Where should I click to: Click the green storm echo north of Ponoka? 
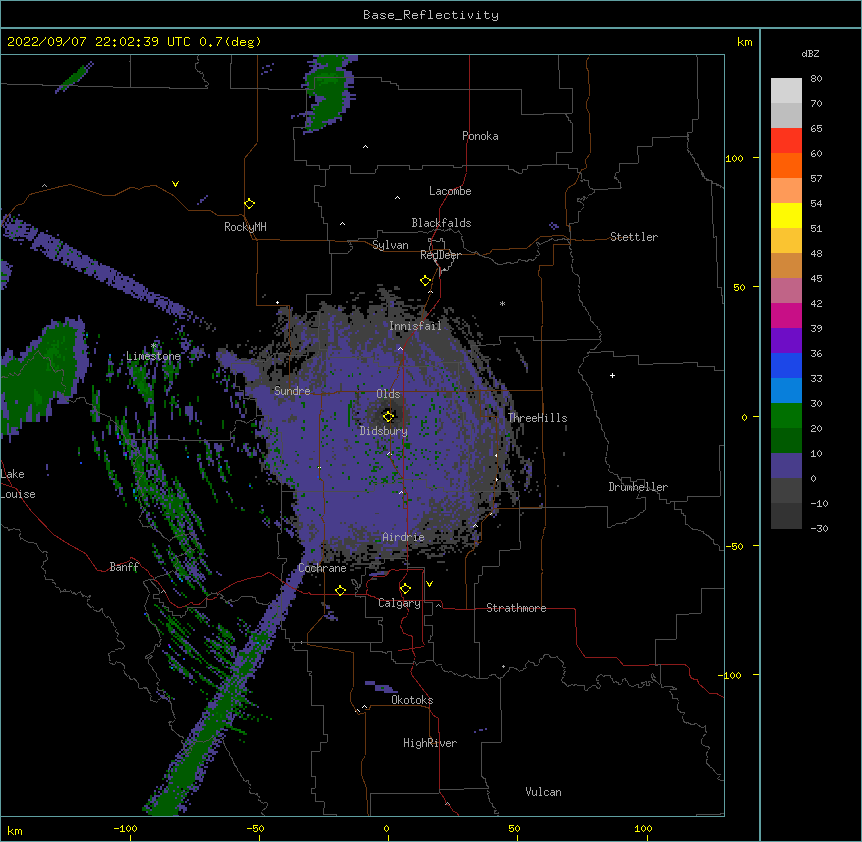327,93
